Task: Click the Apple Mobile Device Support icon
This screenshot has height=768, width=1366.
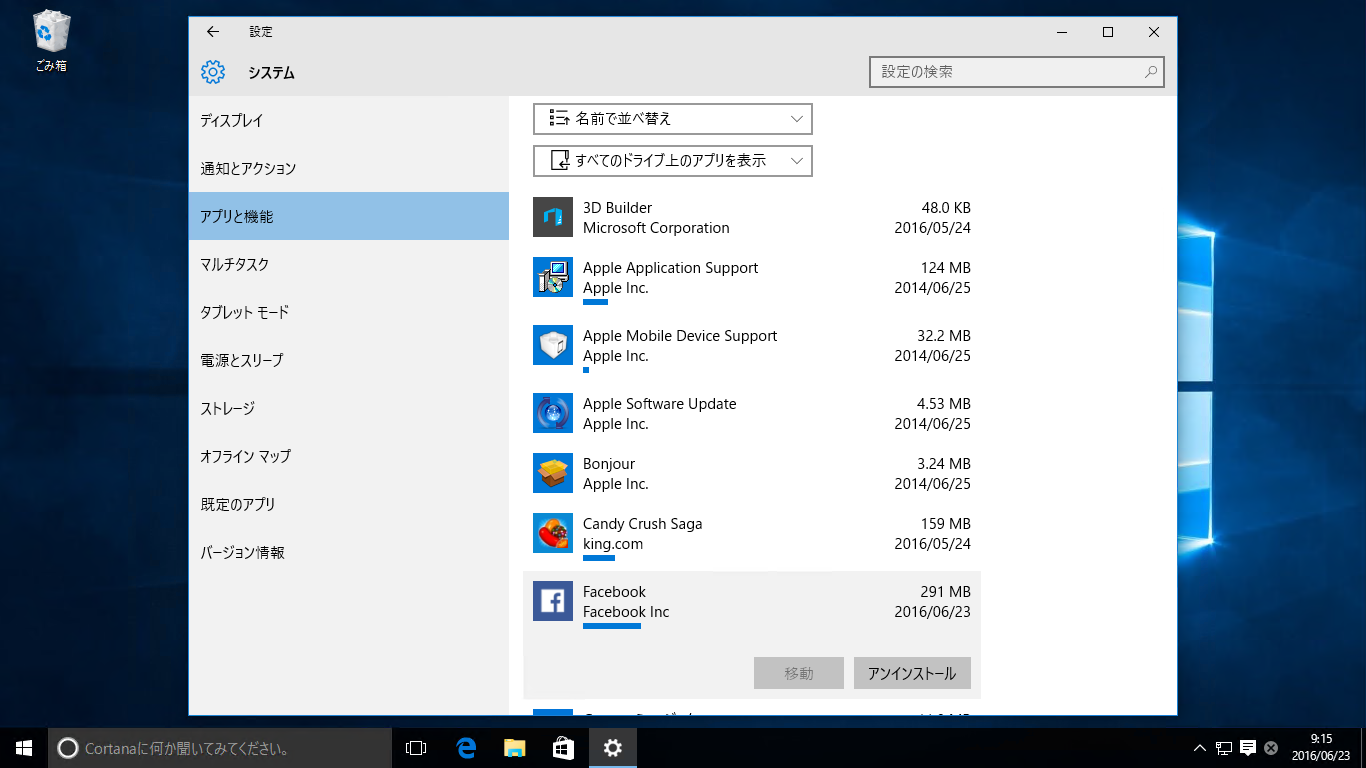Action: [x=553, y=345]
